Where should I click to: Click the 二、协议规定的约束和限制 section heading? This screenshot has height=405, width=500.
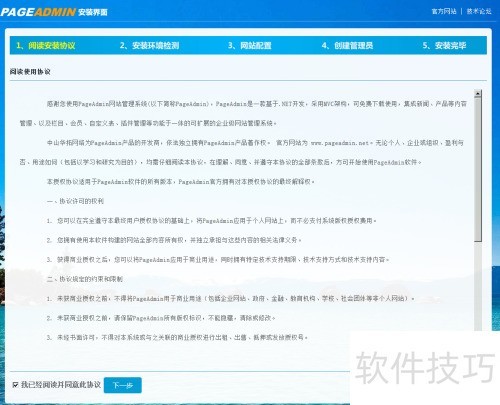click(x=85, y=279)
